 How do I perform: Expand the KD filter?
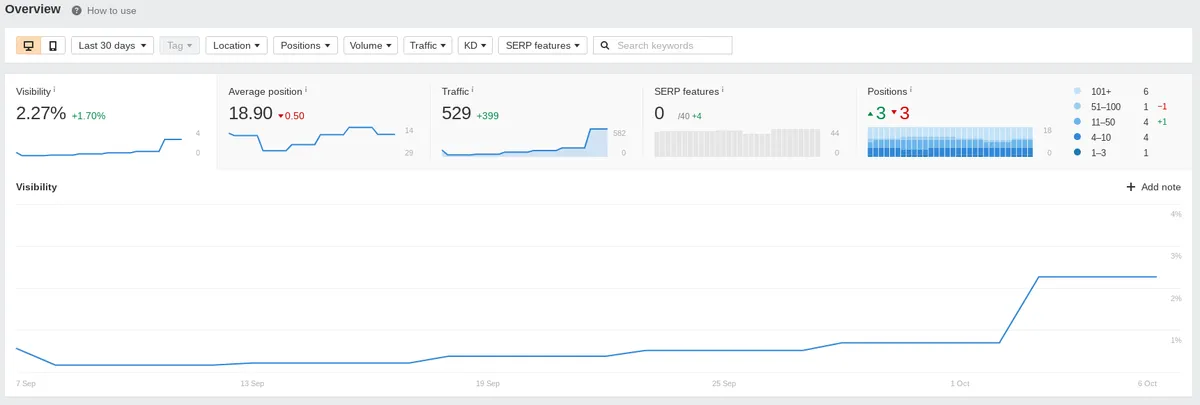(475, 45)
